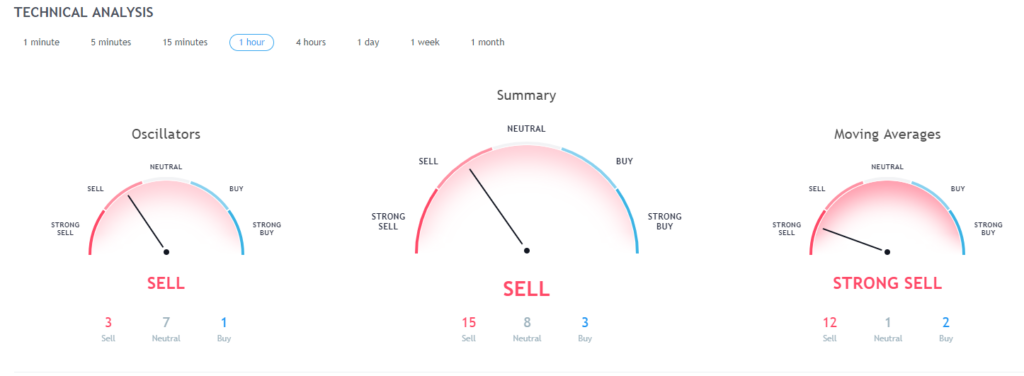
Task: Click the Oscillators gauge needle dot
Action: click(166, 252)
